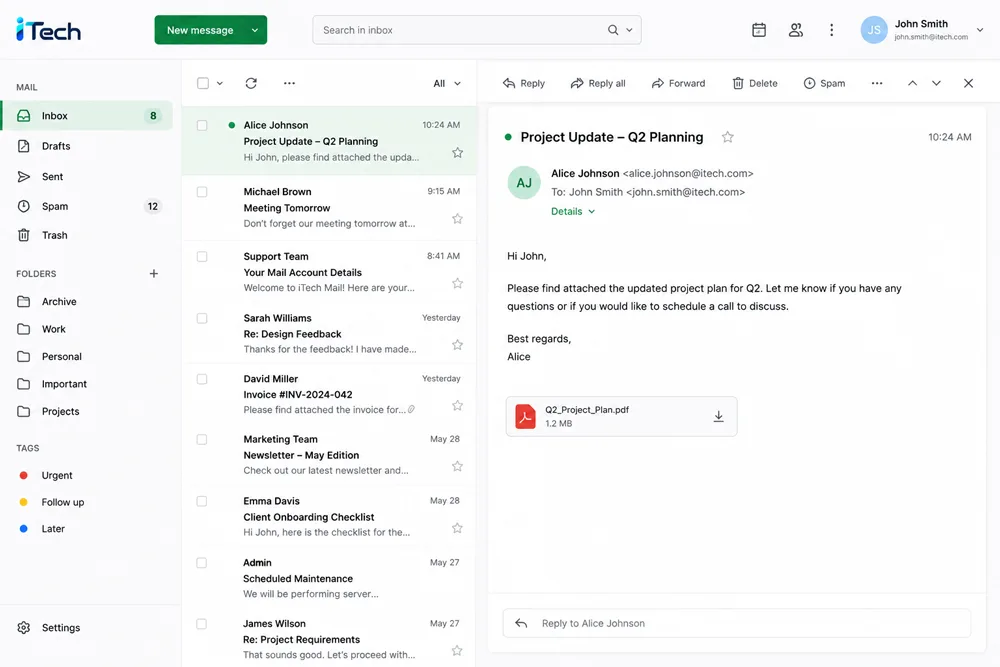The image size is (1000, 667).
Task: Click the New message button
Action: pyautogui.click(x=200, y=30)
